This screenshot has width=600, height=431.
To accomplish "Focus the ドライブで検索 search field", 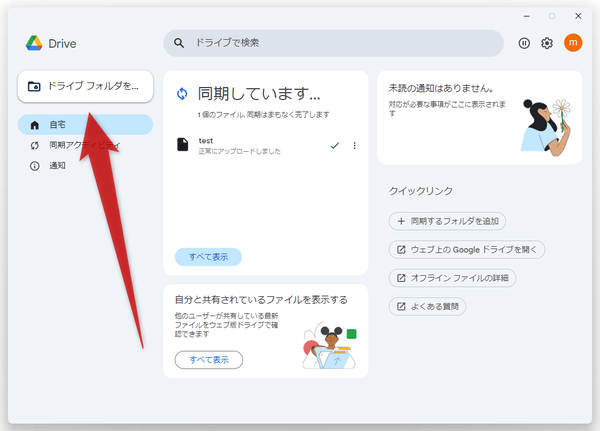I will click(x=340, y=43).
